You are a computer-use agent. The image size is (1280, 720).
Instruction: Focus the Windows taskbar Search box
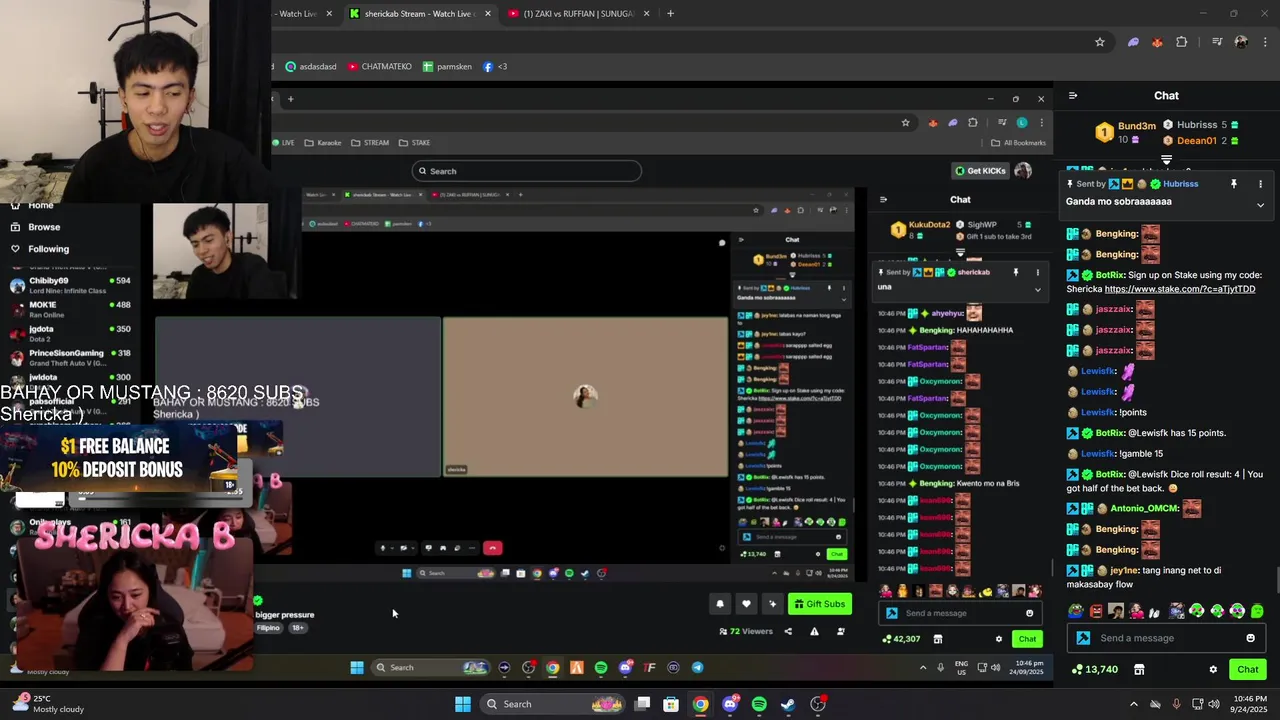[553, 704]
